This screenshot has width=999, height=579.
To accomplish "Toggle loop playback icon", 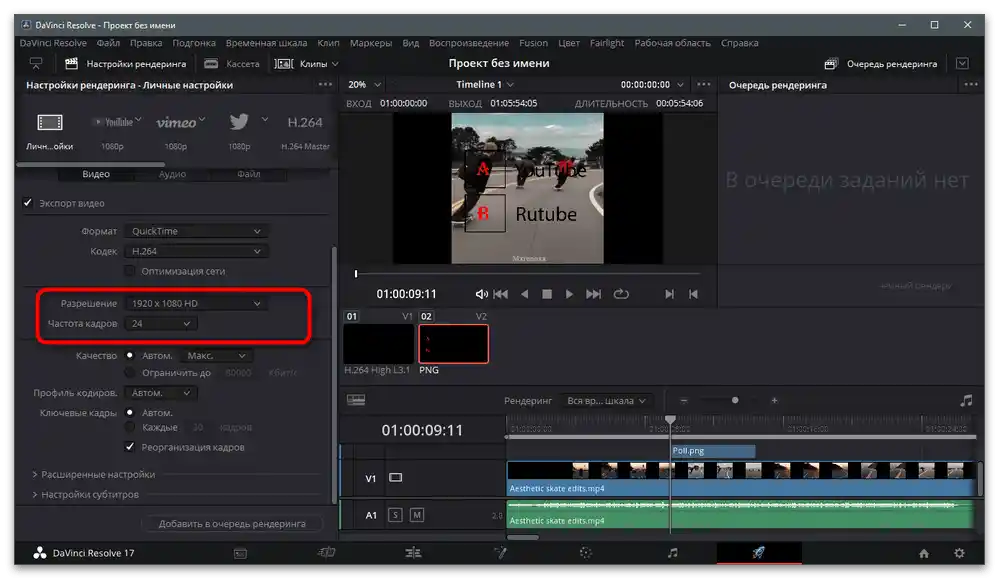I will point(621,294).
